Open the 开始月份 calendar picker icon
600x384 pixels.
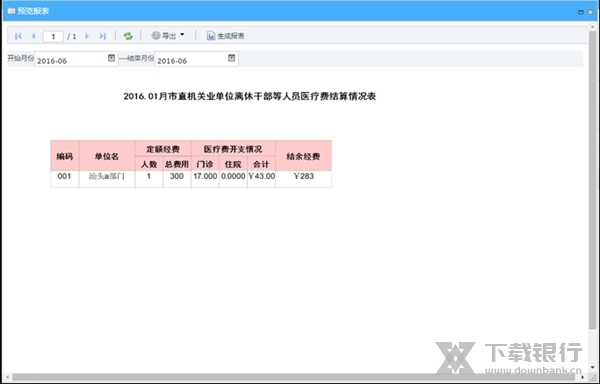pos(111,58)
